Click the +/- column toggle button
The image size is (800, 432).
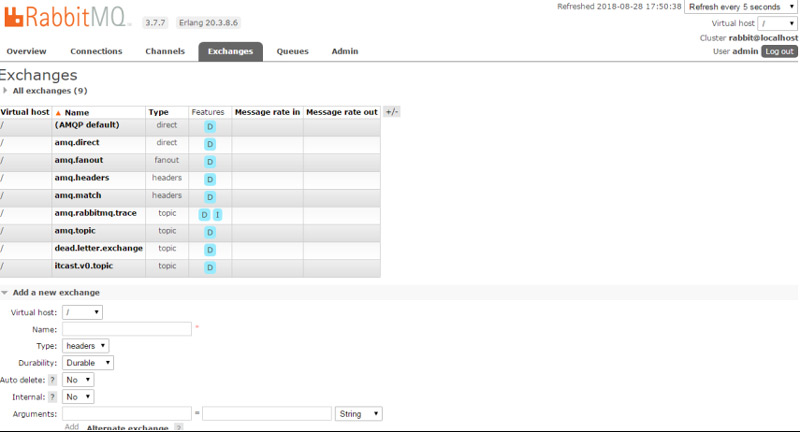[x=392, y=112]
